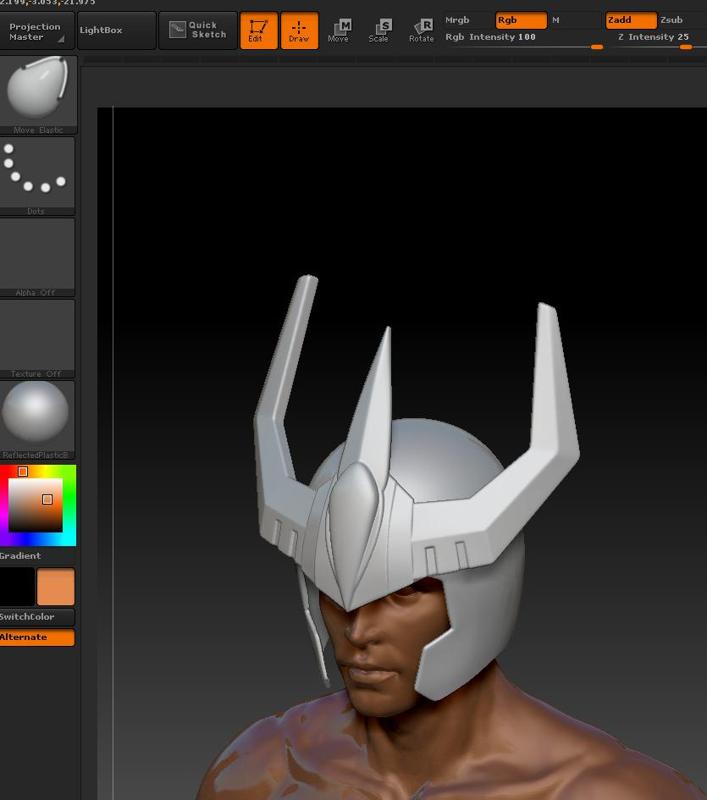The image size is (707, 800).
Task: Open the Alpha Off selector
Action: coord(37,257)
